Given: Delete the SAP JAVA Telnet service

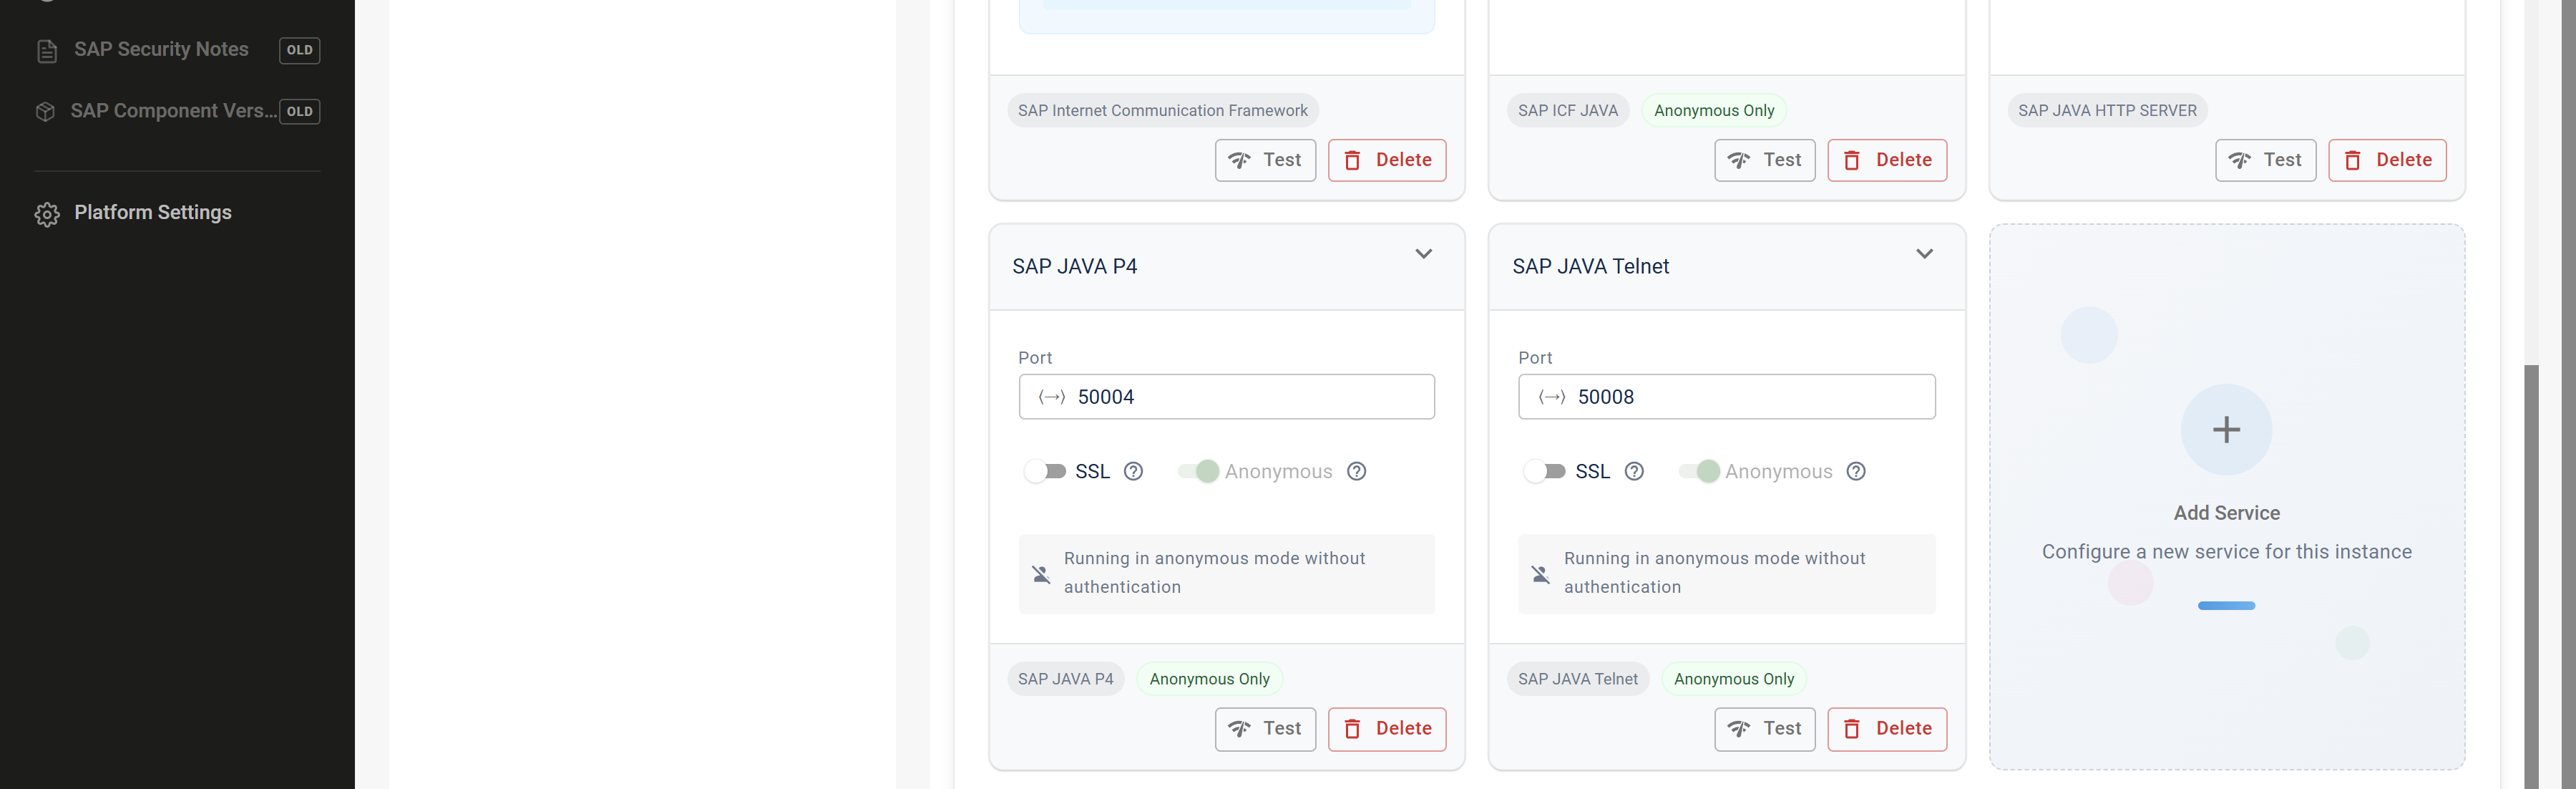Looking at the screenshot, I should 1887,729.
